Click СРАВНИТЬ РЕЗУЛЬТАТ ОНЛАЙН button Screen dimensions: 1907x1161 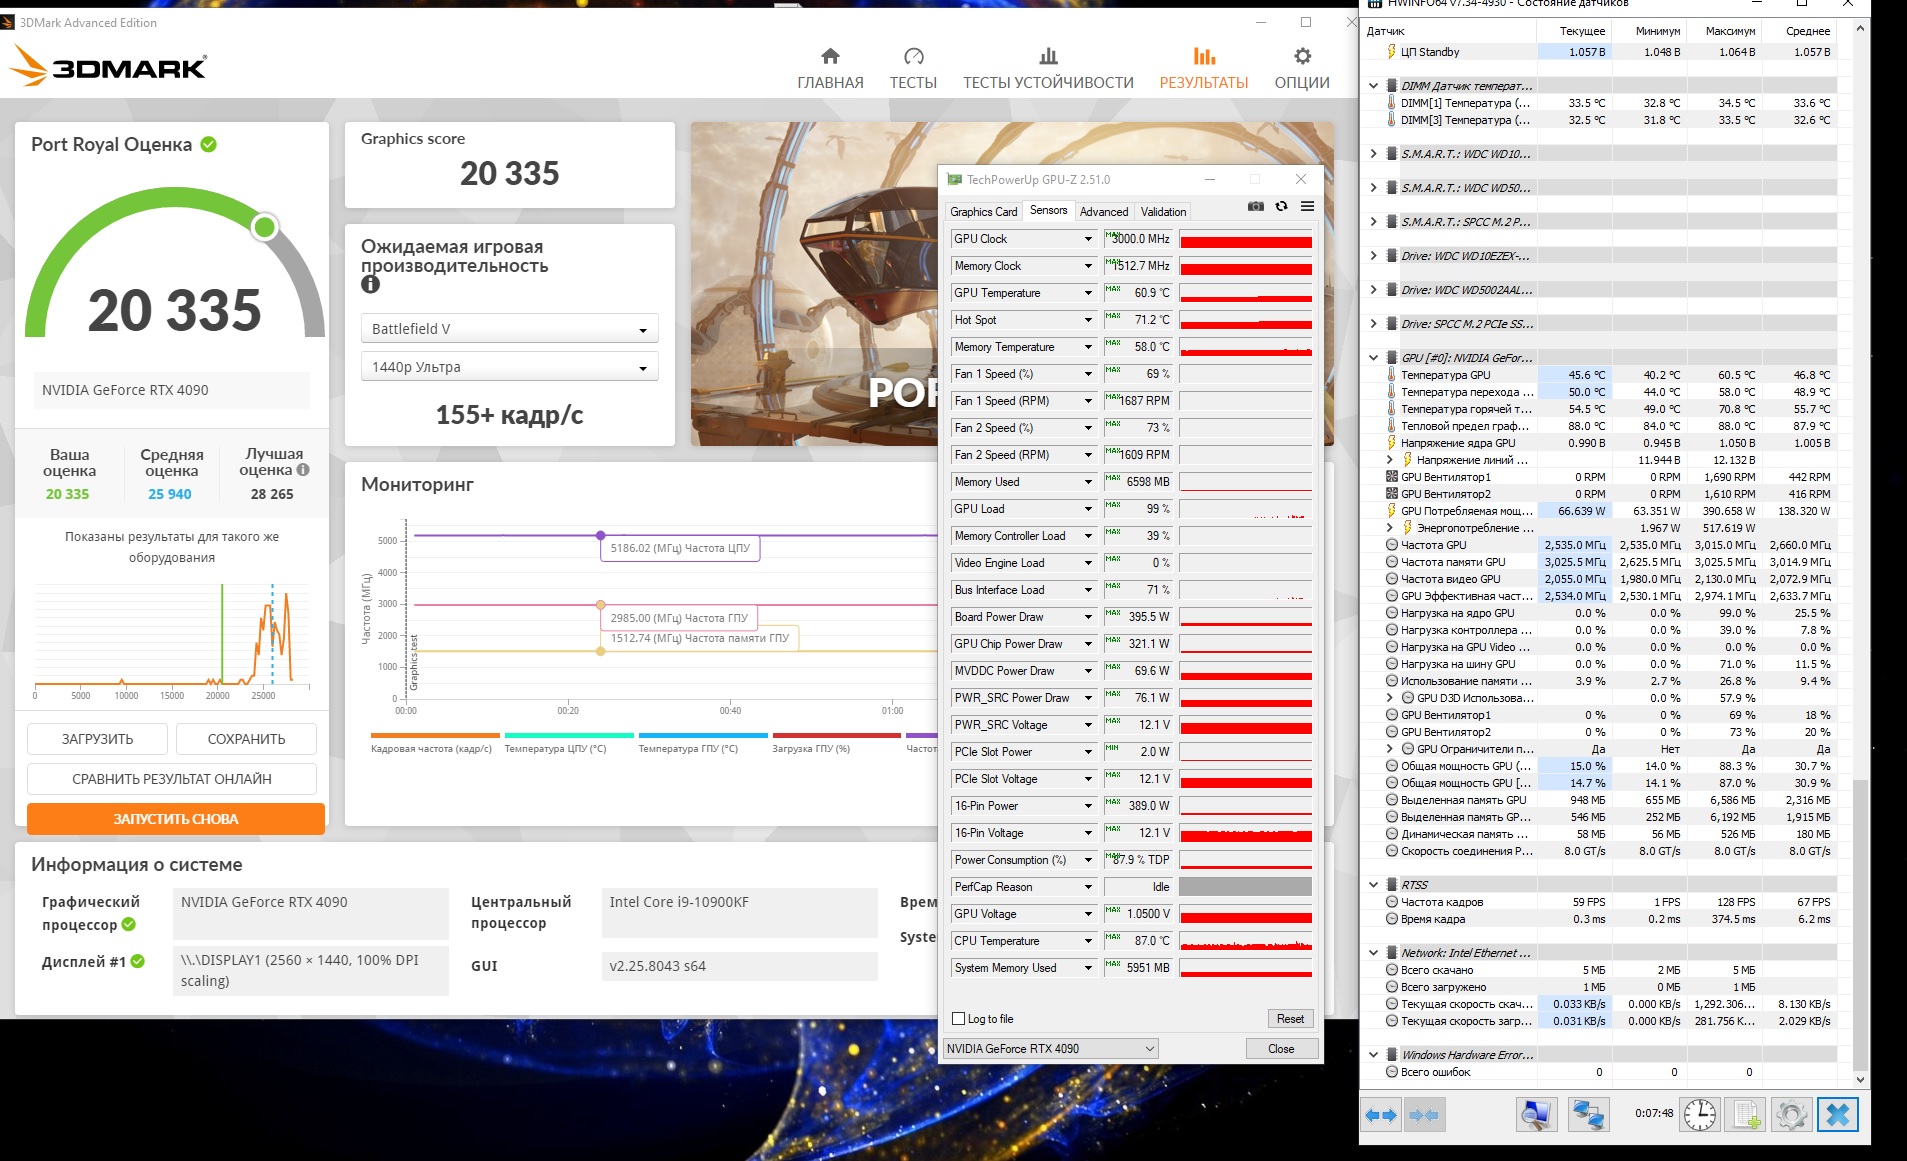click(172, 779)
